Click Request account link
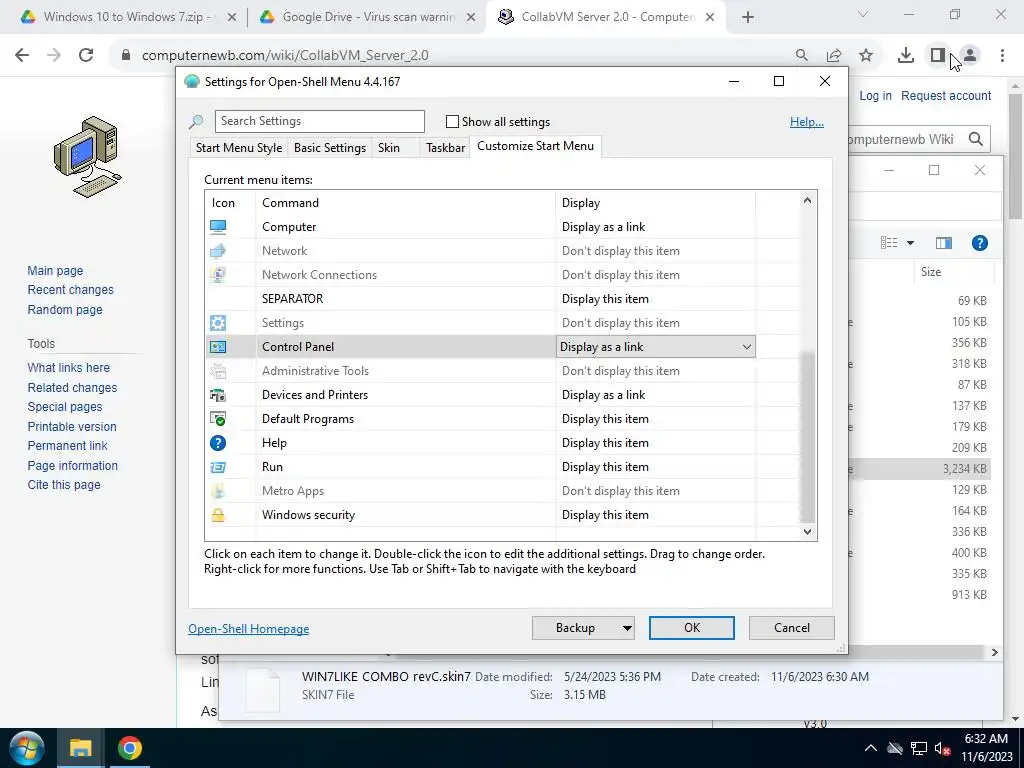This screenshot has width=1024, height=768. pyautogui.click(x=946, y=95)
